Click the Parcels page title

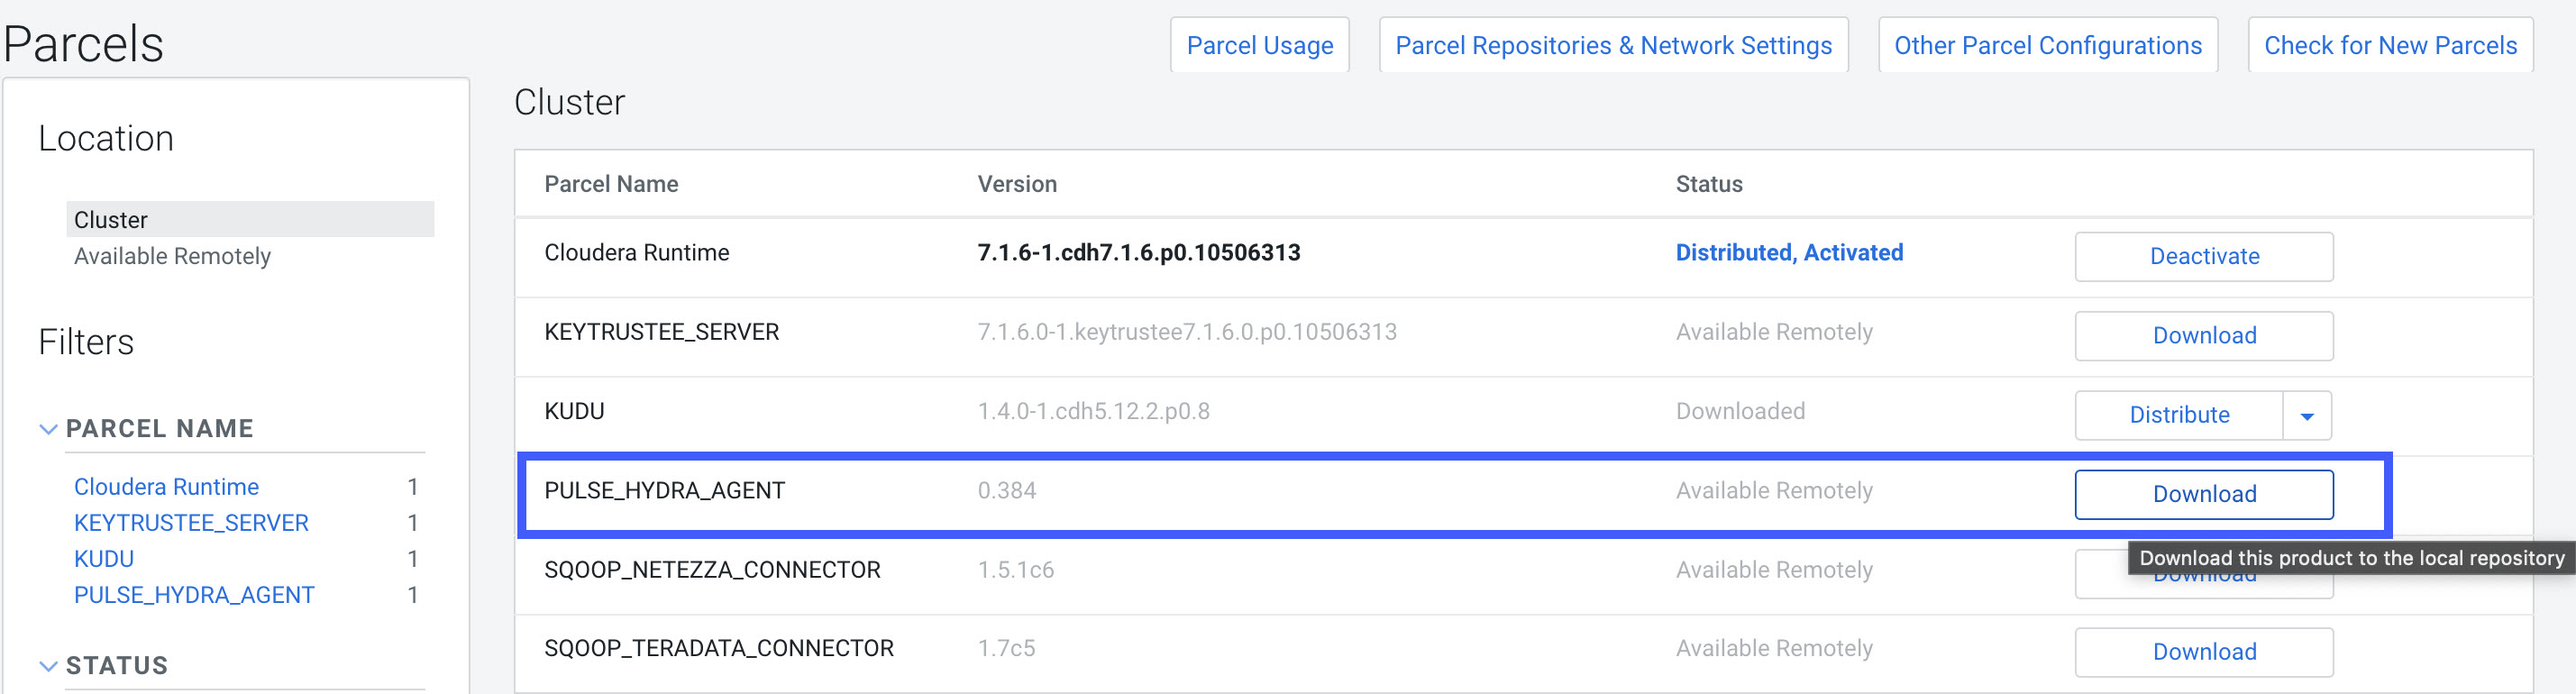click(x=83, y=45)
